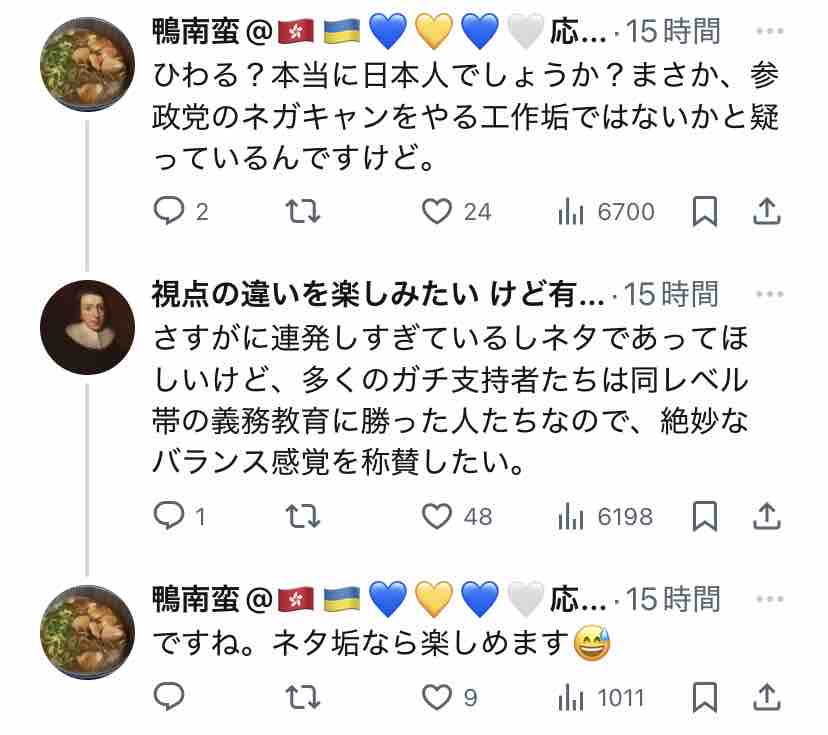Reply to the first tweet with 2 comments
This screenshot has width=828, height=735.
[x=181, y=211]
